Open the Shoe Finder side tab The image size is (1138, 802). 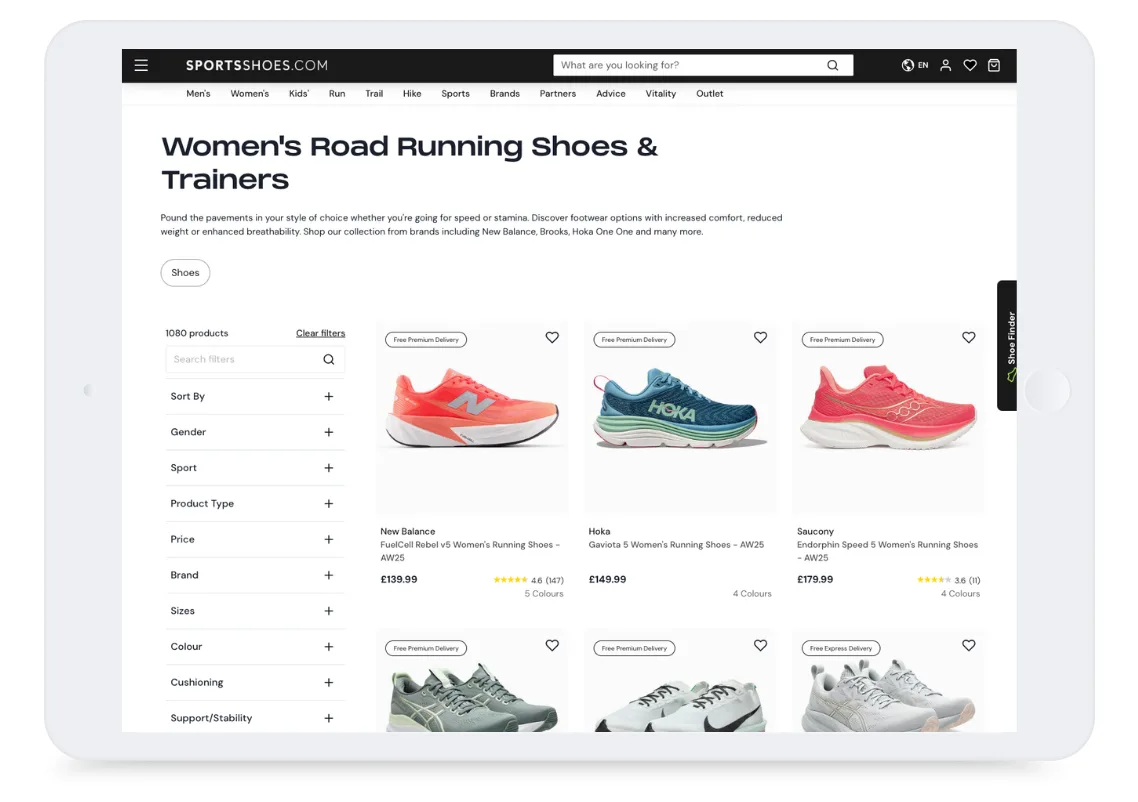[x=1007, y=345]
